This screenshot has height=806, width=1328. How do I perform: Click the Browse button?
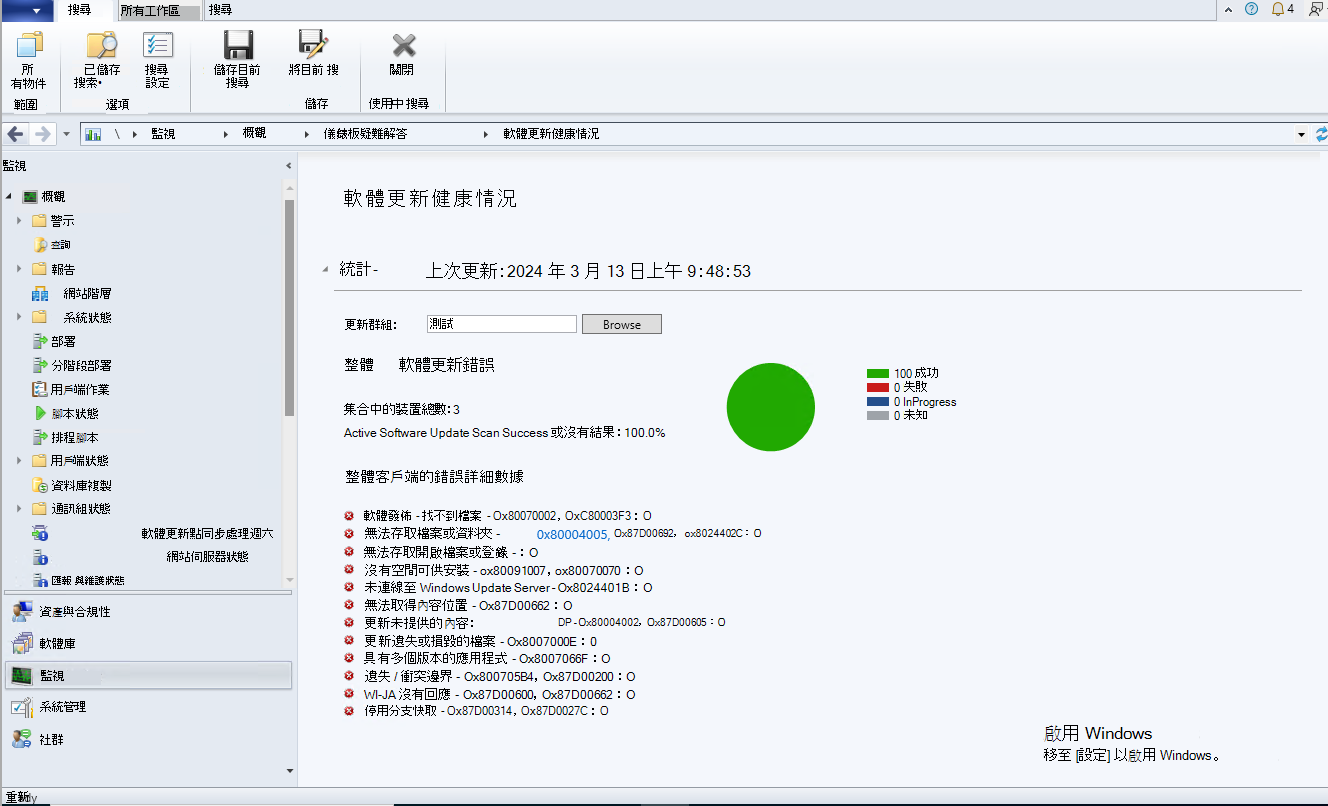(621, 324)
